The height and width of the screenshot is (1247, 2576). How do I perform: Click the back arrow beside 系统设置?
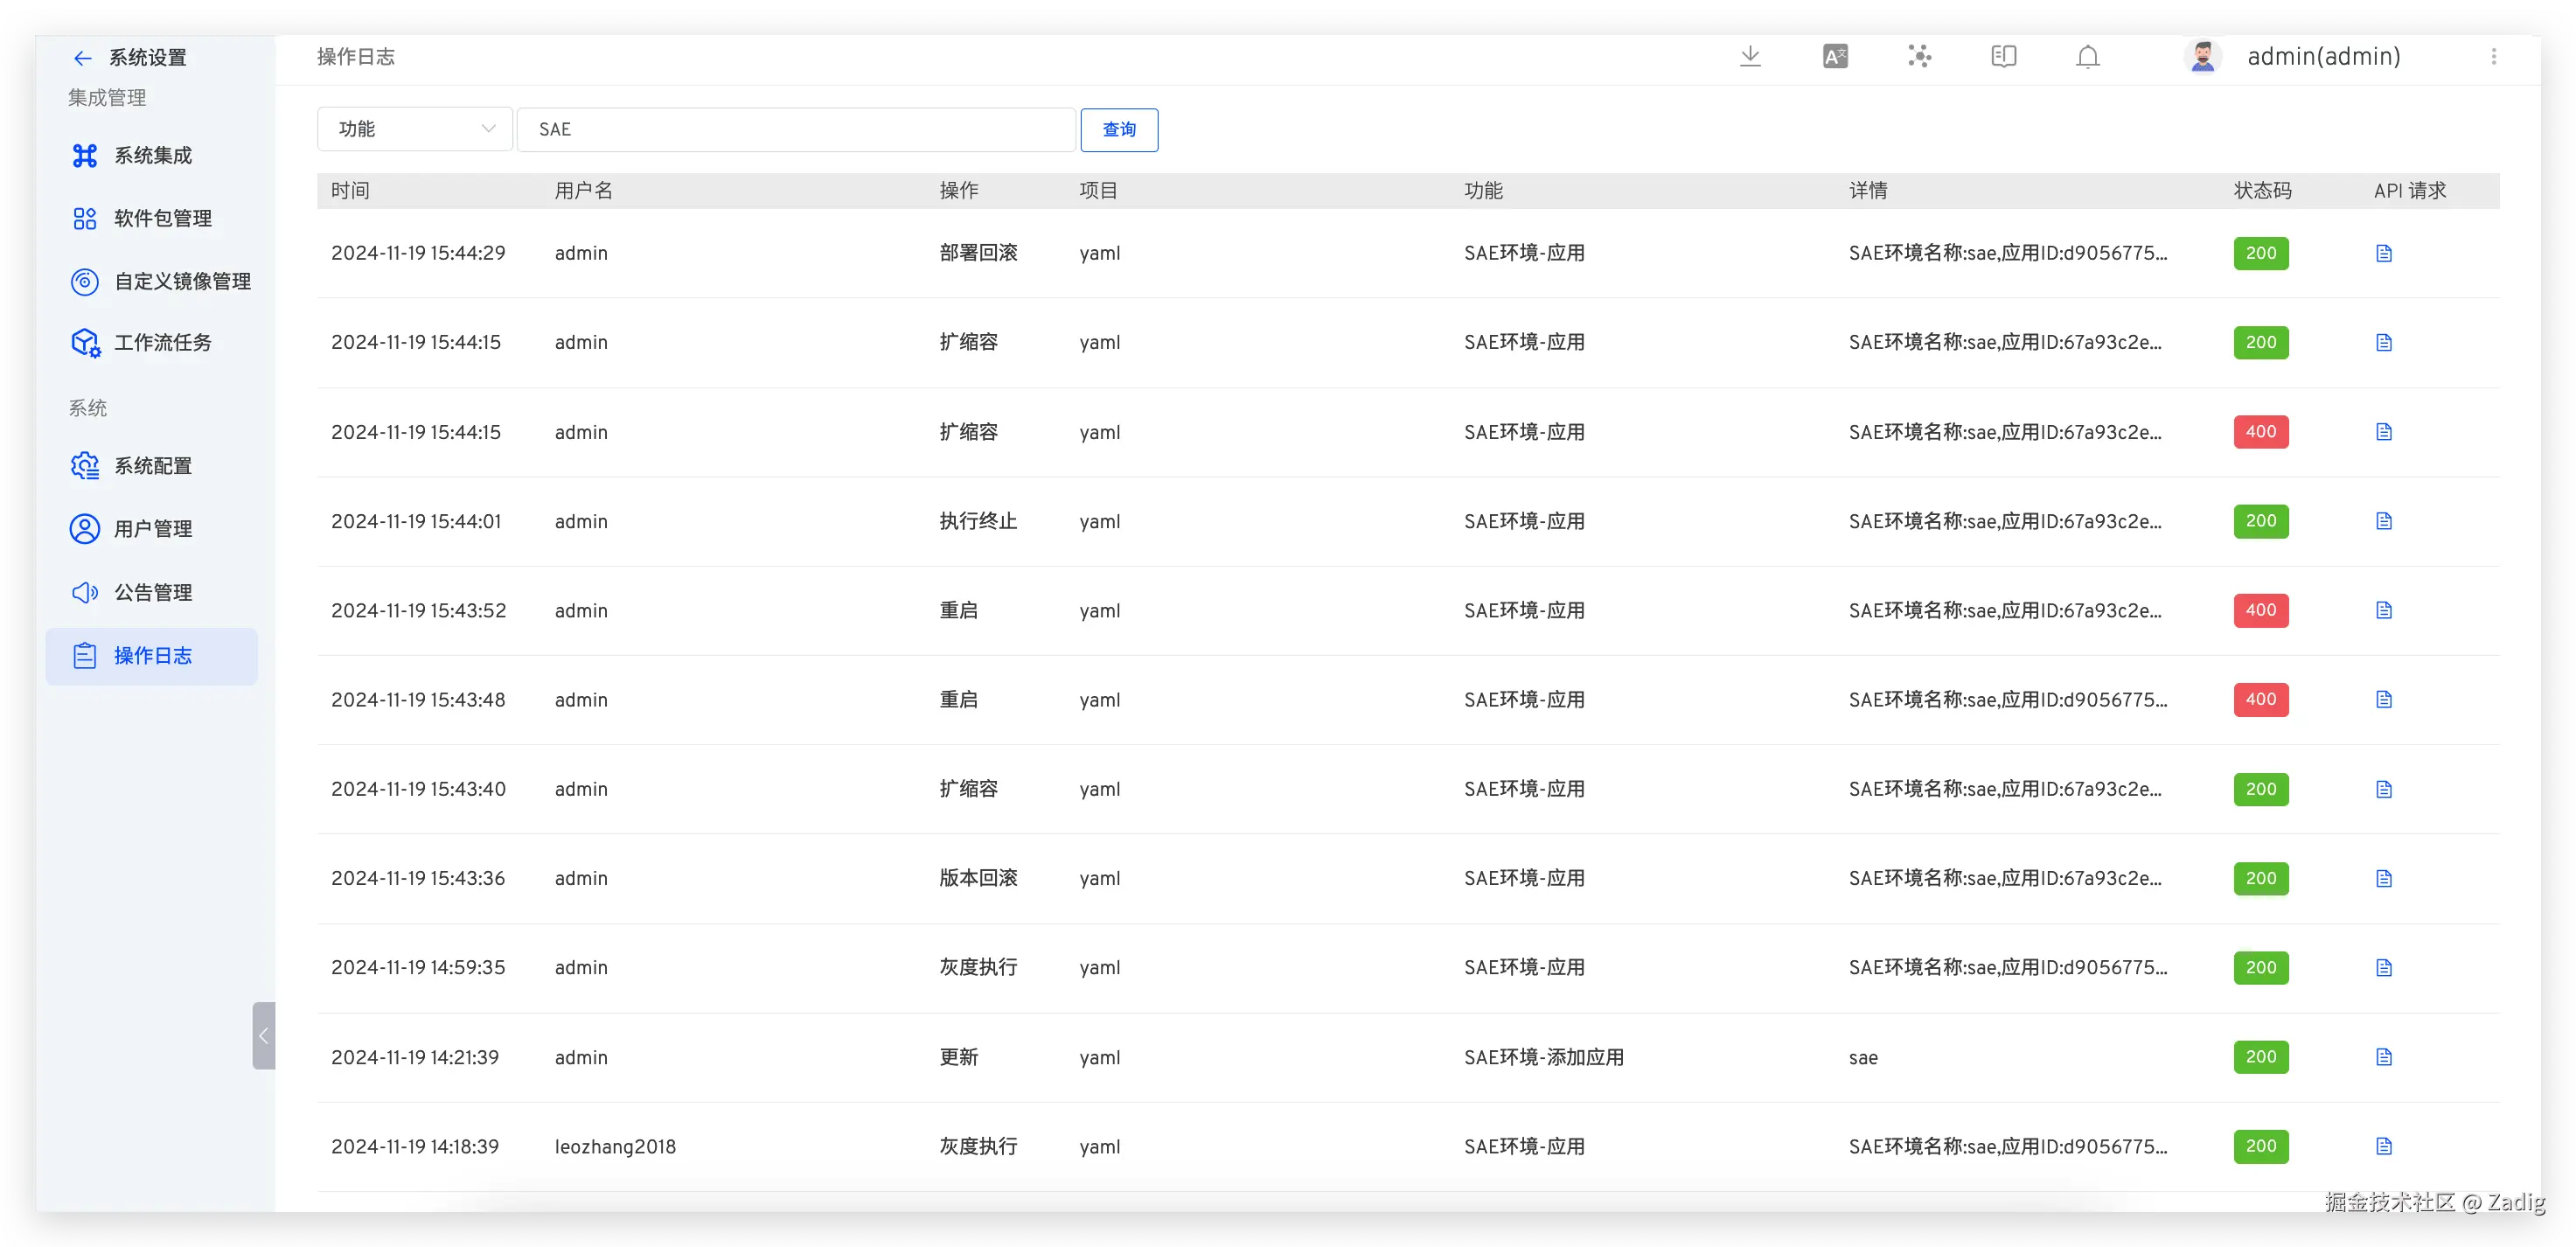[x=83, y=58]
